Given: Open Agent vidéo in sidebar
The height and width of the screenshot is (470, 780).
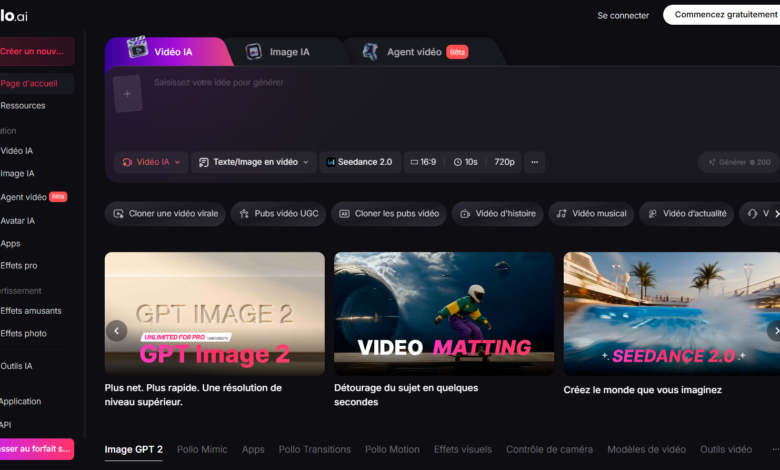Looking at the screenshot, I should (x=33, y=197).
